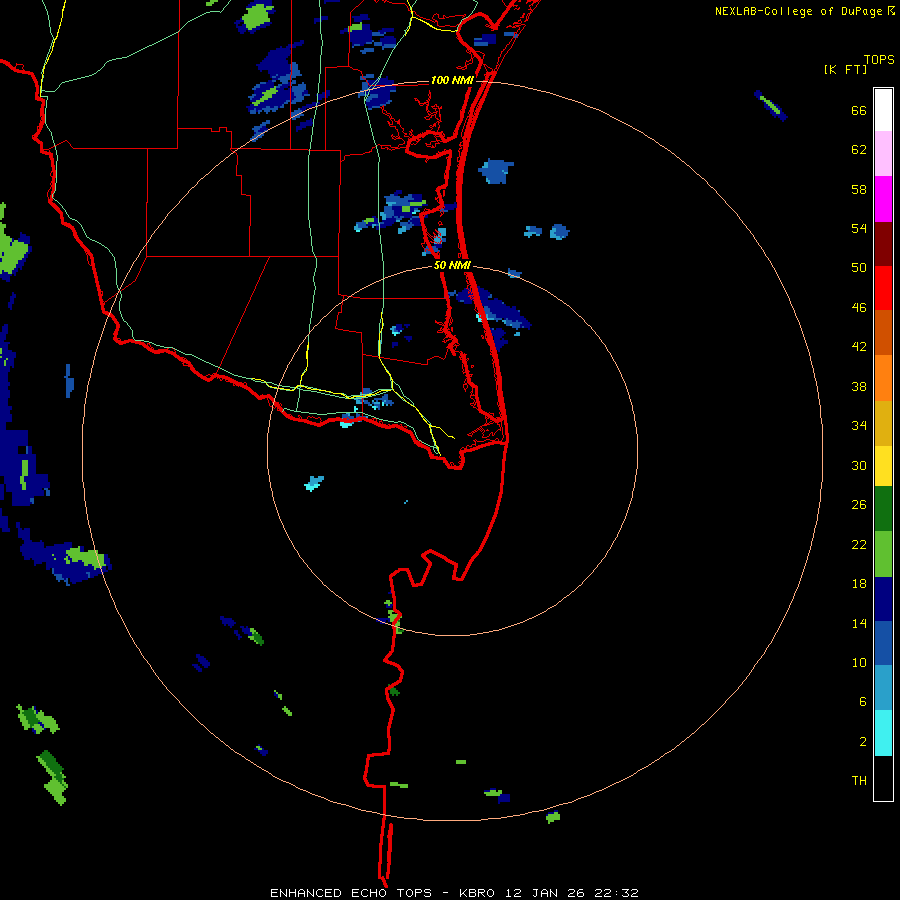Click the dark red 54 kft legend swatch

(x=883, y=243)
